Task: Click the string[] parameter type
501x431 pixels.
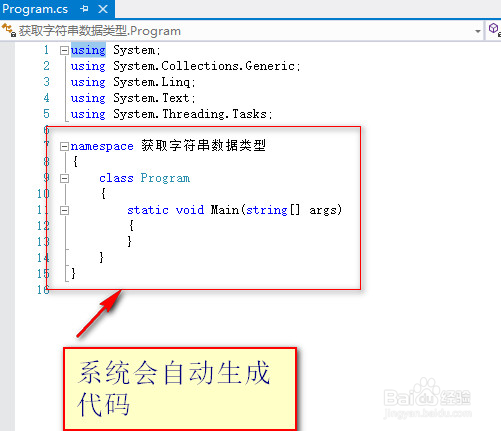Action: 273,210
